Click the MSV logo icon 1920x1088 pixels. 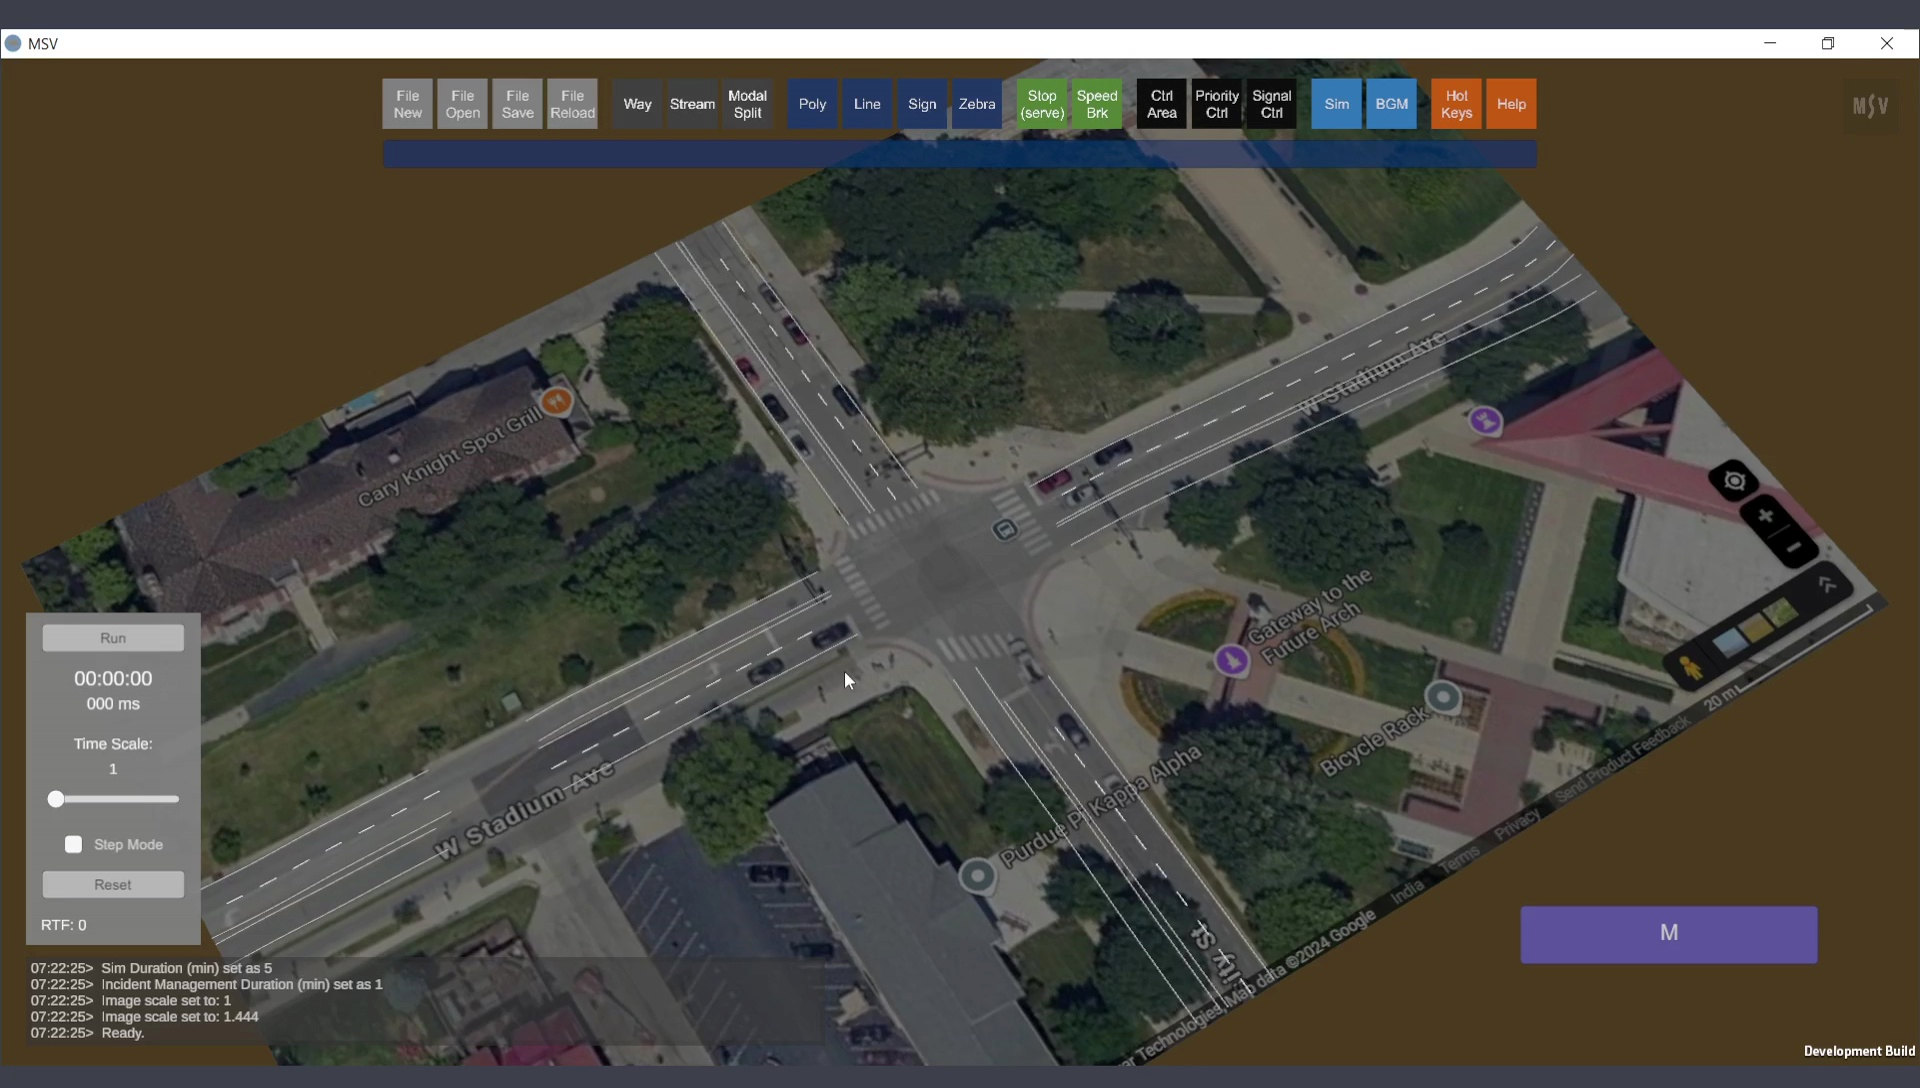click(x=1870, y=105)
